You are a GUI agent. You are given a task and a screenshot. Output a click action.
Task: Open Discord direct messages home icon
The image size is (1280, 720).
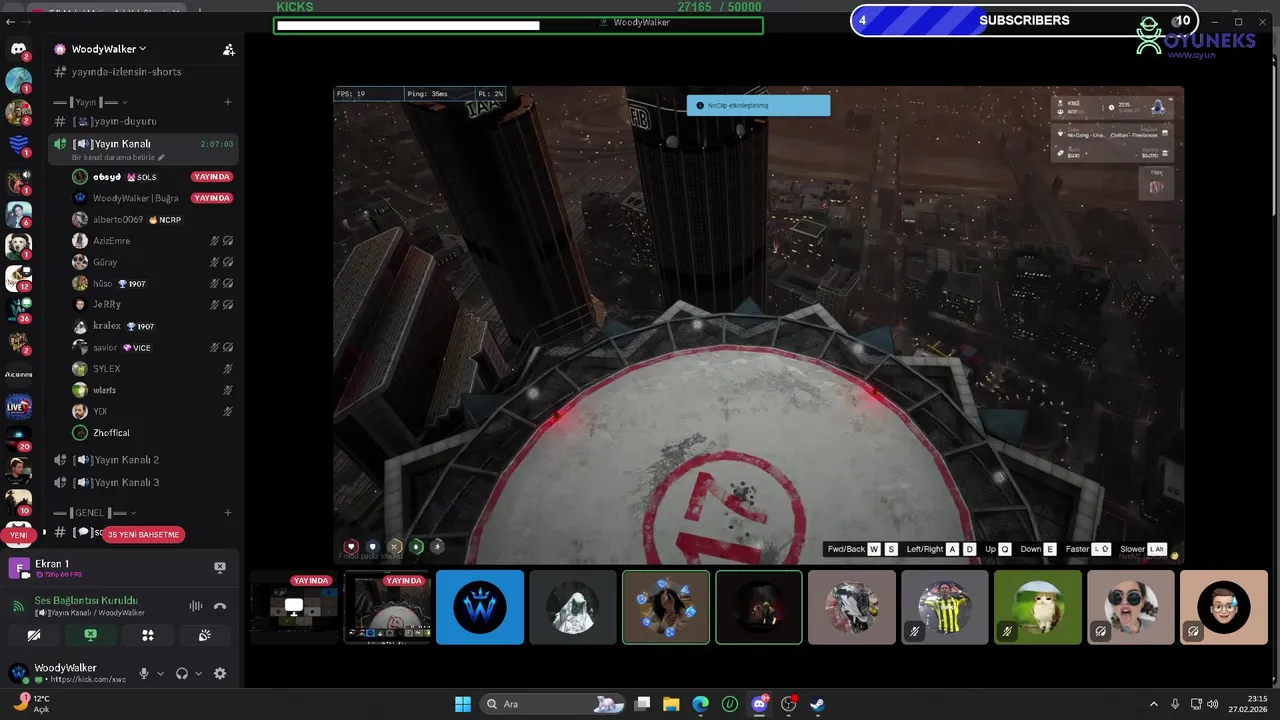(x=18, y=48)
